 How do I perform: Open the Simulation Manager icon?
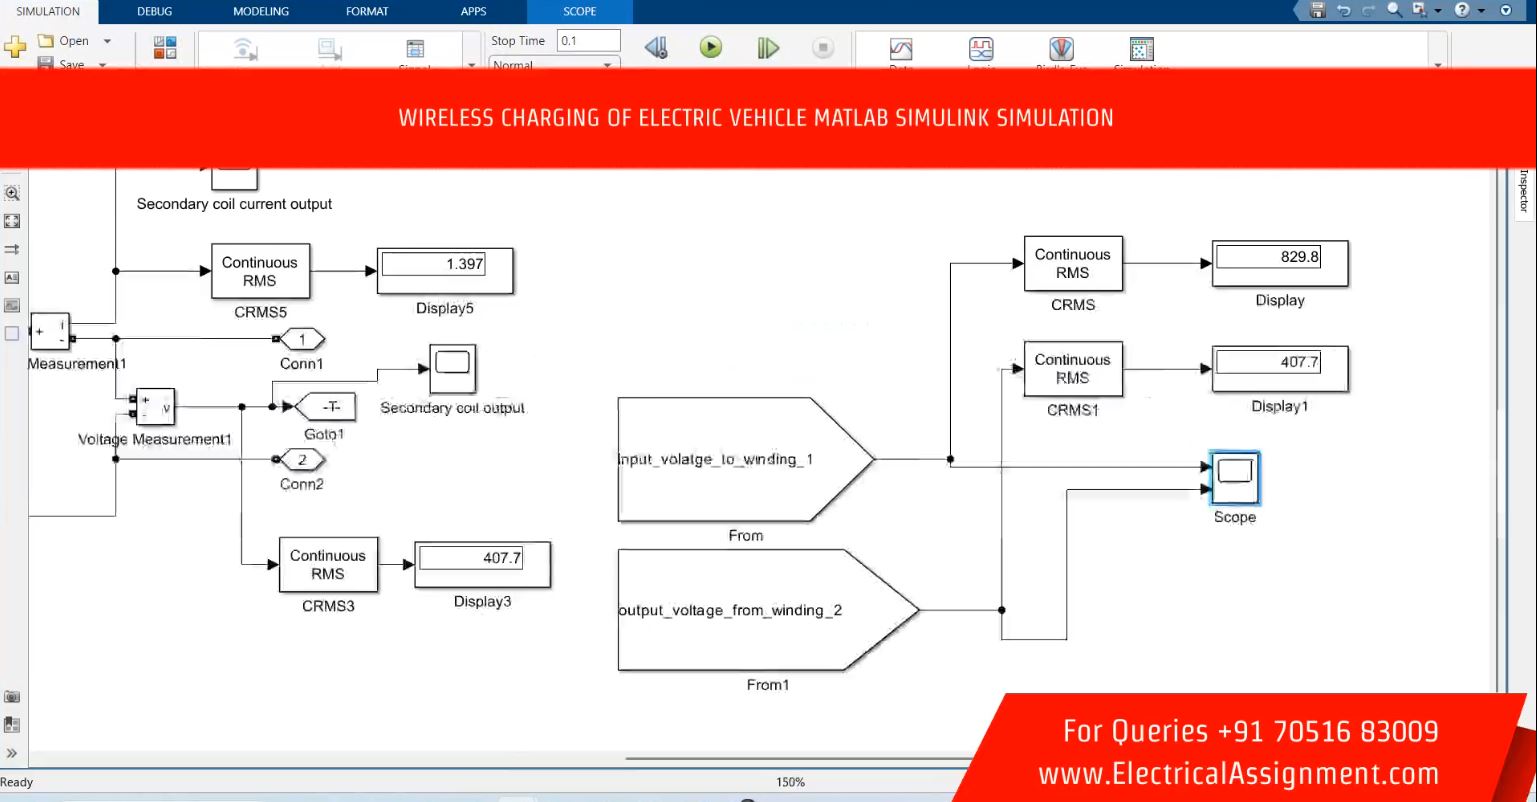point(1140,49)
